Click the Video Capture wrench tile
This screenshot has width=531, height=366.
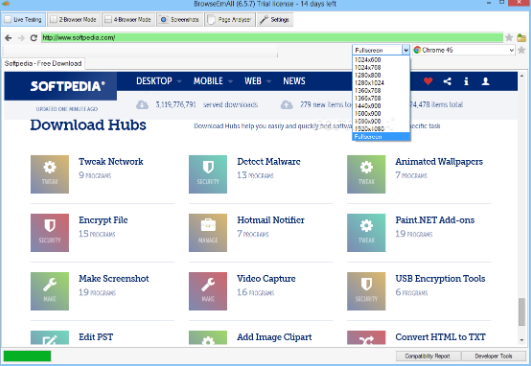[x=208, y=291]
